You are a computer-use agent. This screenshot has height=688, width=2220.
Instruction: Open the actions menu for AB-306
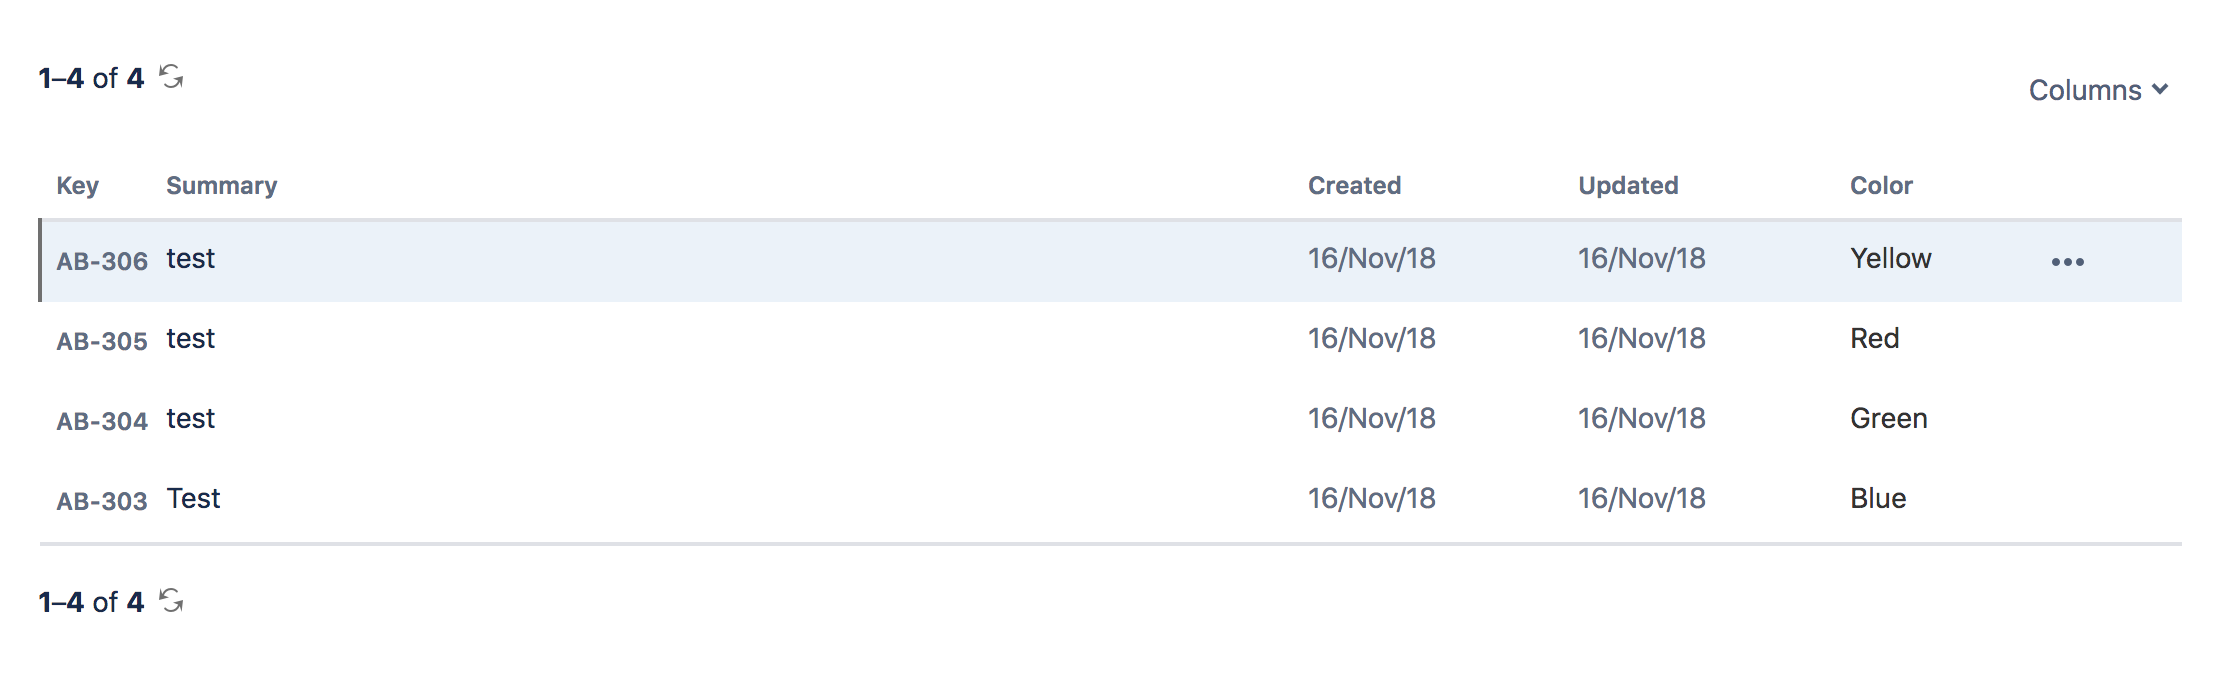[2070, 259]
